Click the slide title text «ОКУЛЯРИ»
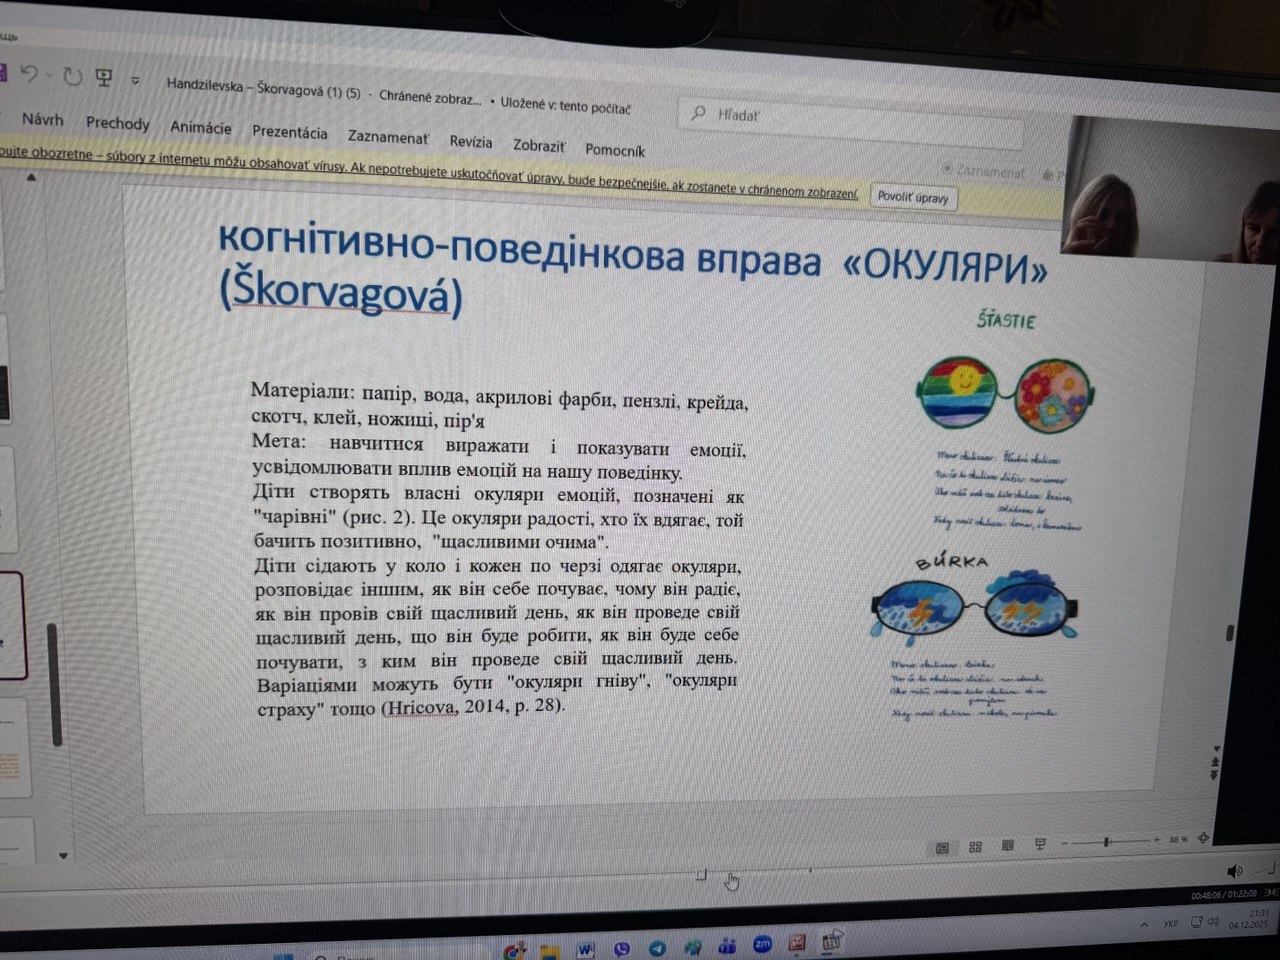The height and width of the screenshot is (960, 1280). pos(945,267)
